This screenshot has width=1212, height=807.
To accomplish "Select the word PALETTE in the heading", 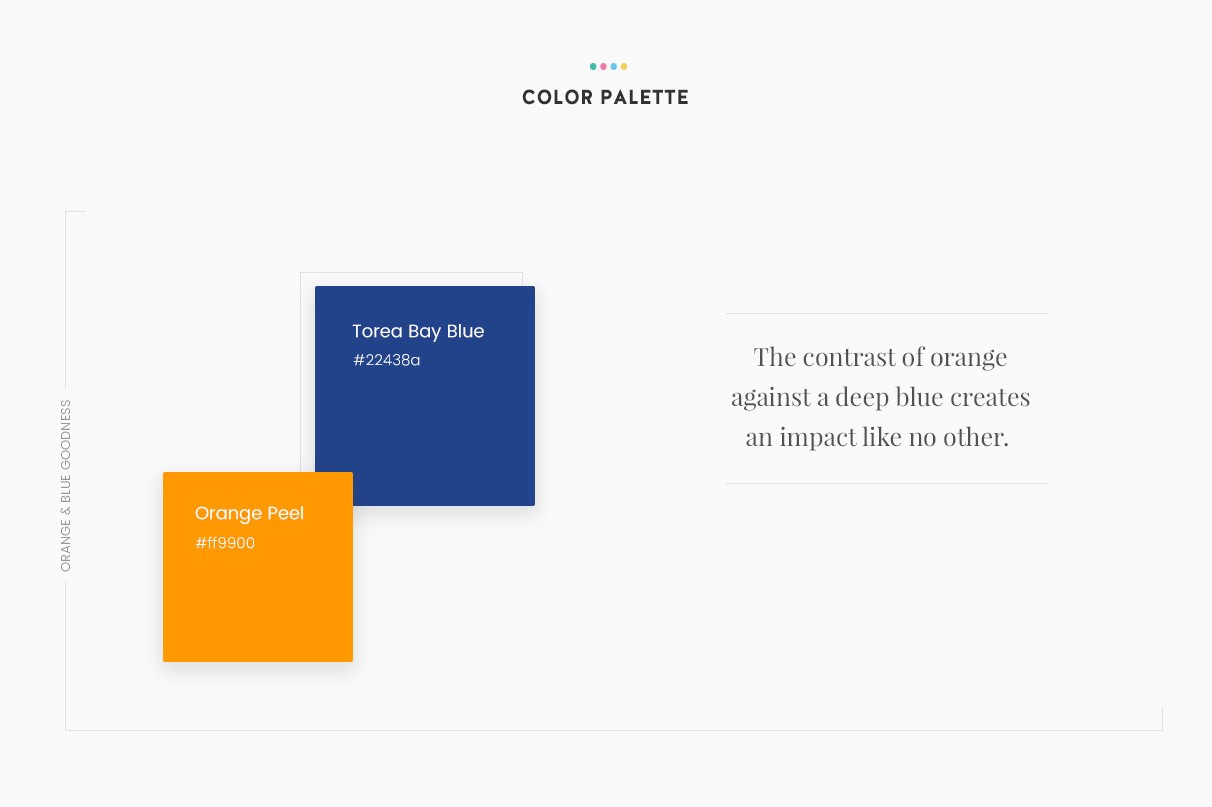I will point(644,98).
